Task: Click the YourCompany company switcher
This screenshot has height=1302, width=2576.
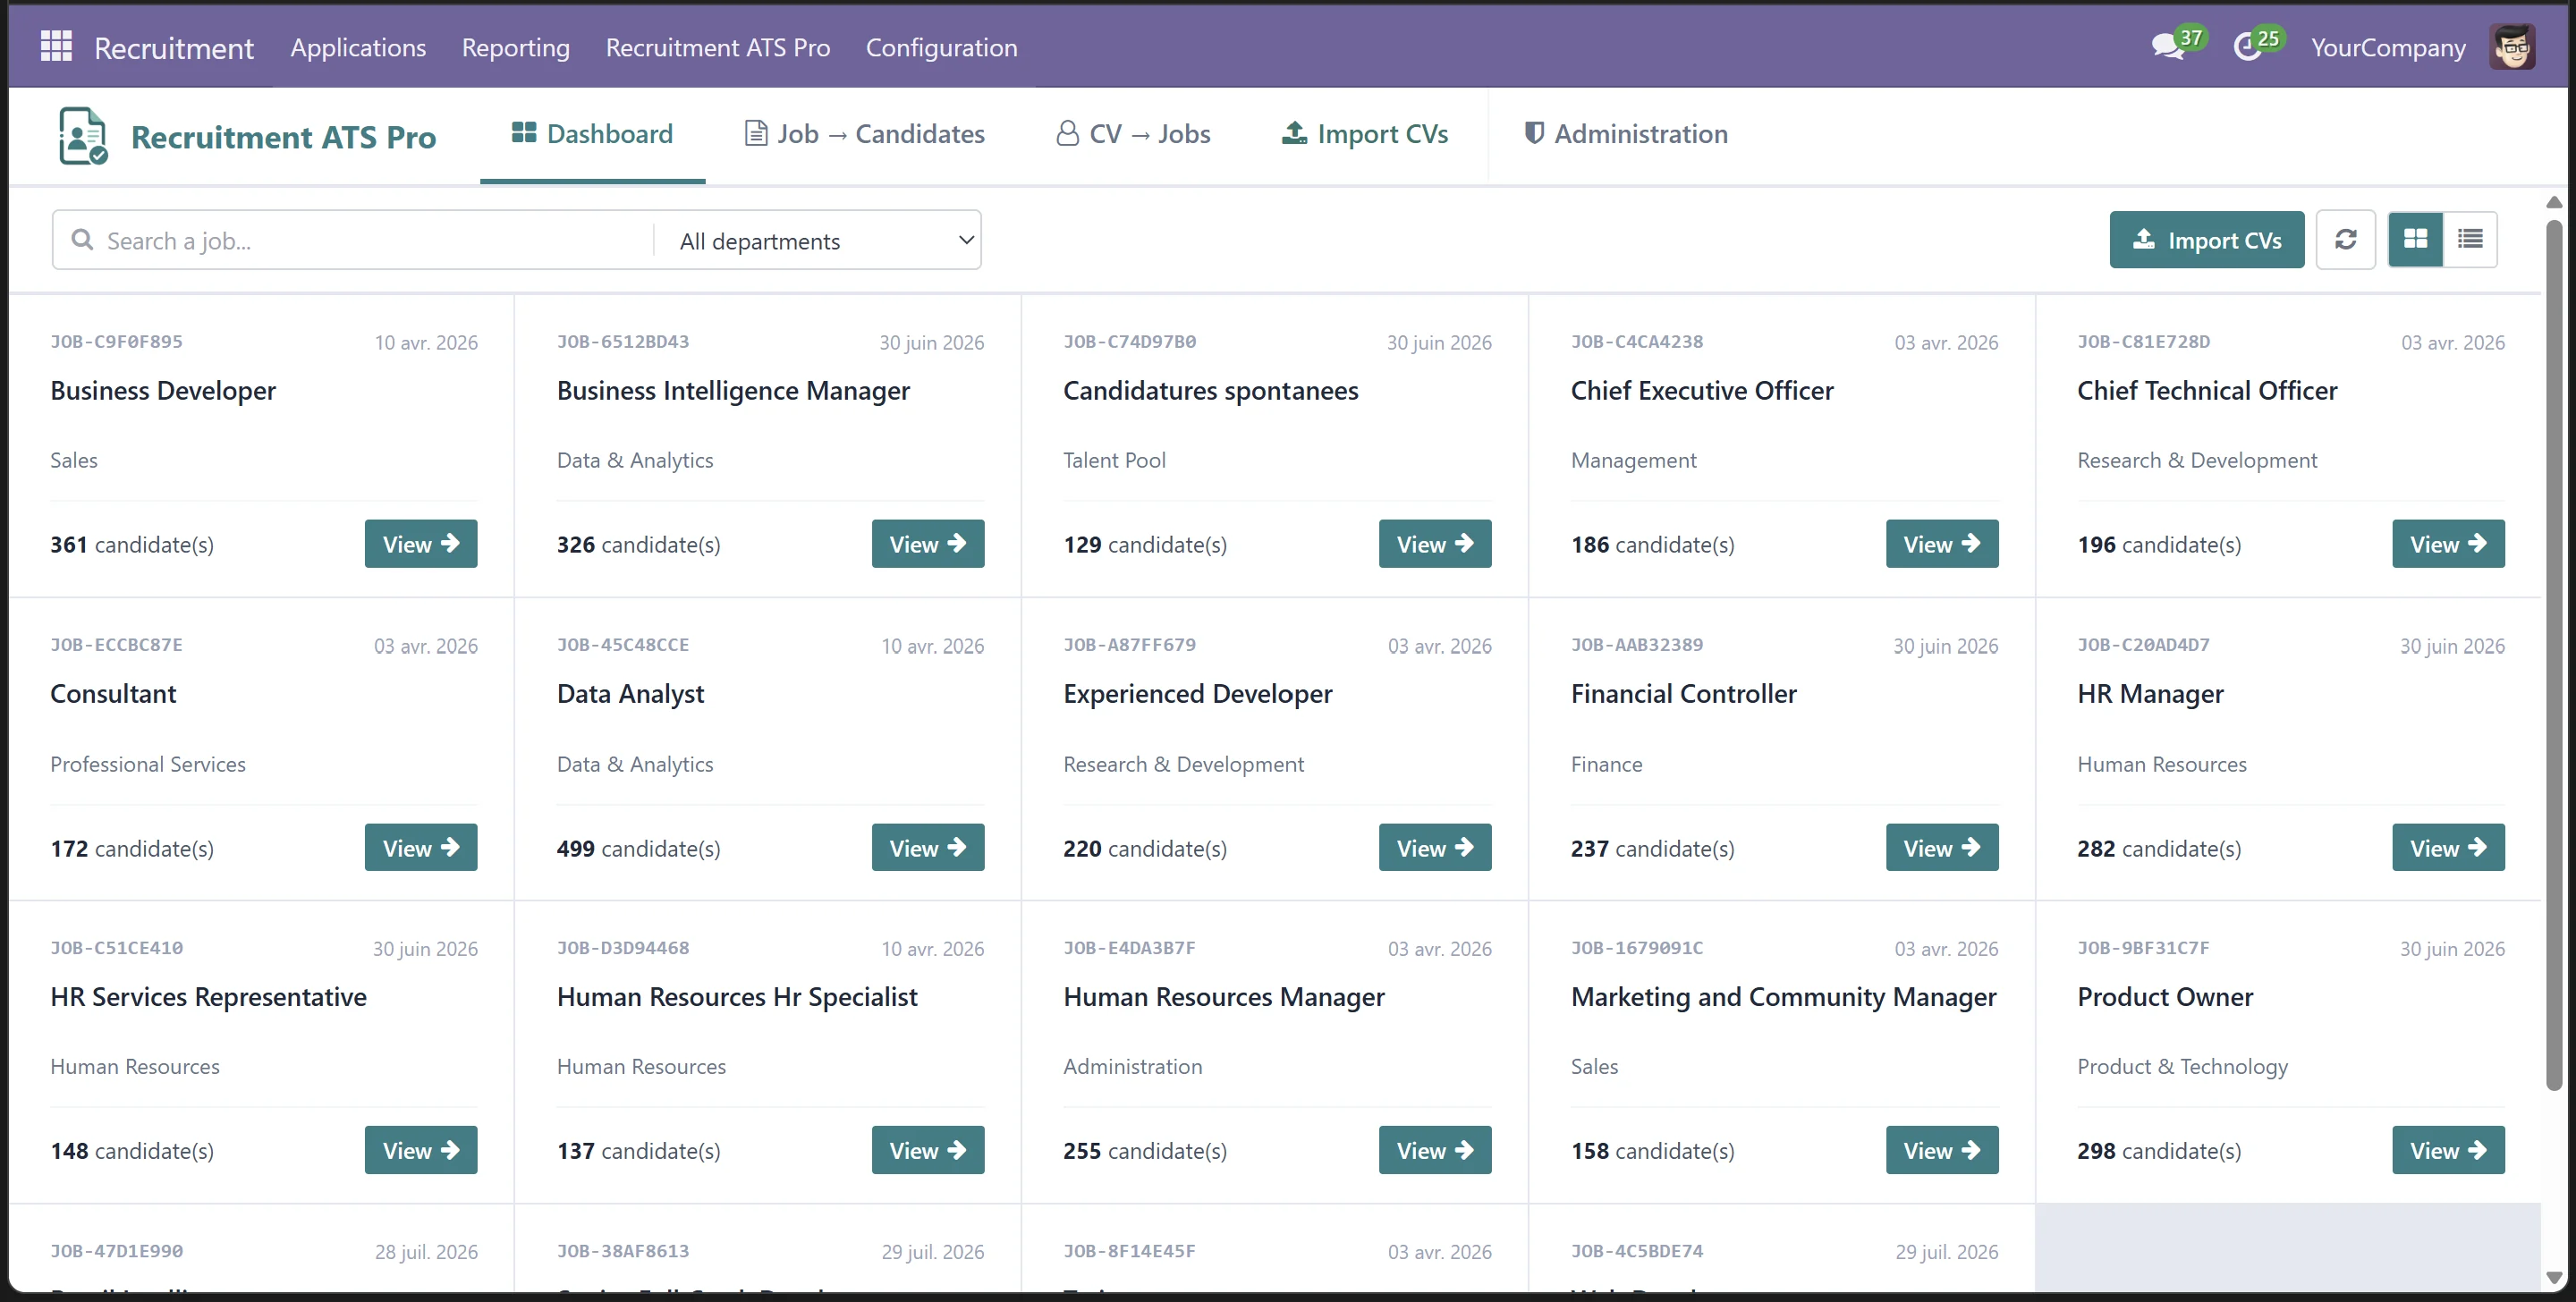Action: 2387,47
